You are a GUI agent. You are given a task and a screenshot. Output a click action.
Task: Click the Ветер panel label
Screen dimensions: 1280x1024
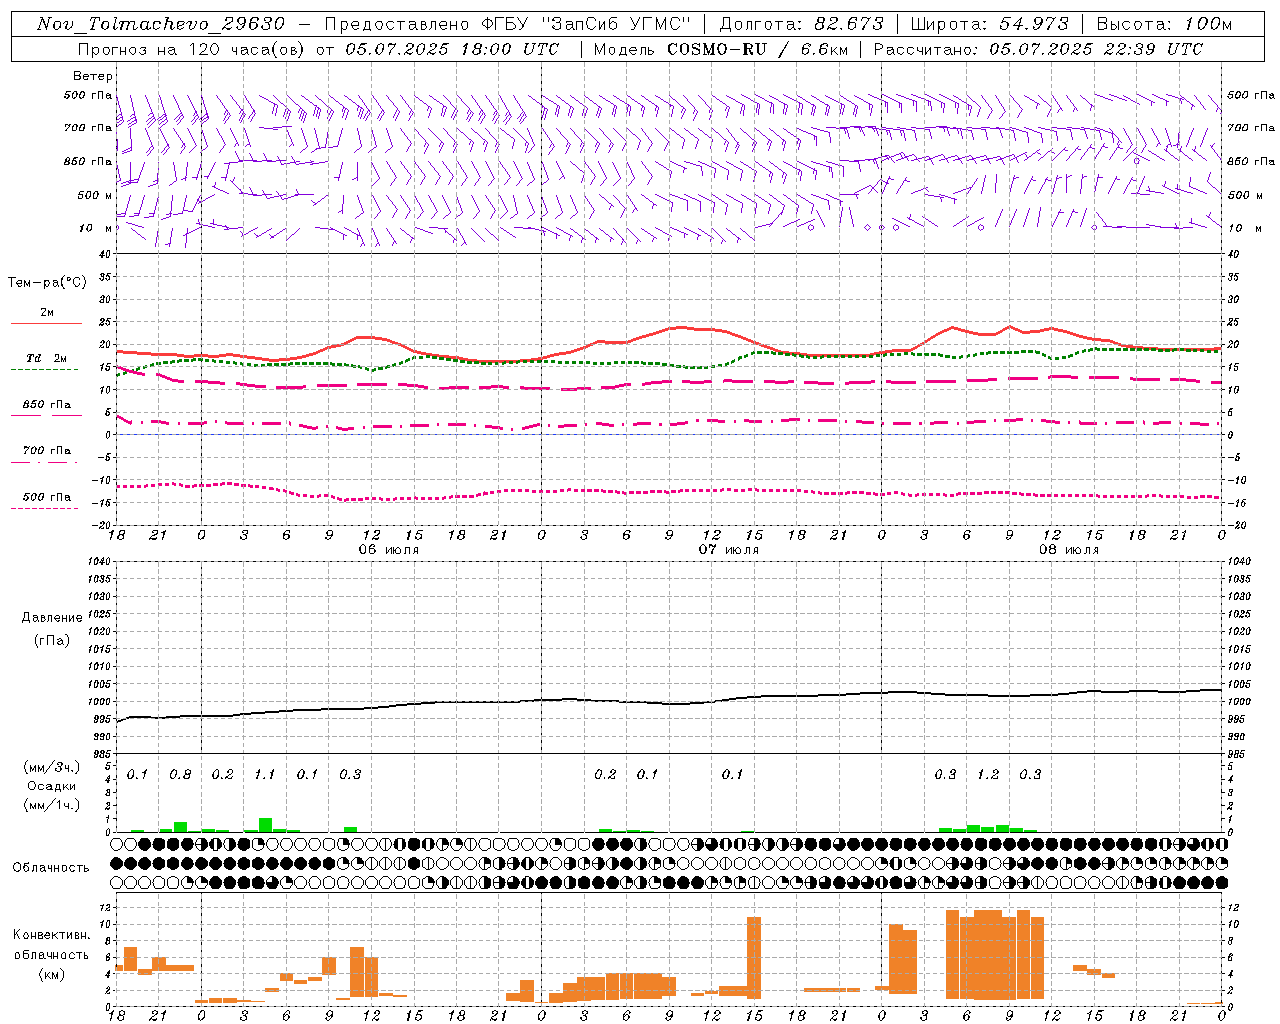pyautogui.click(x=92, y=76)
